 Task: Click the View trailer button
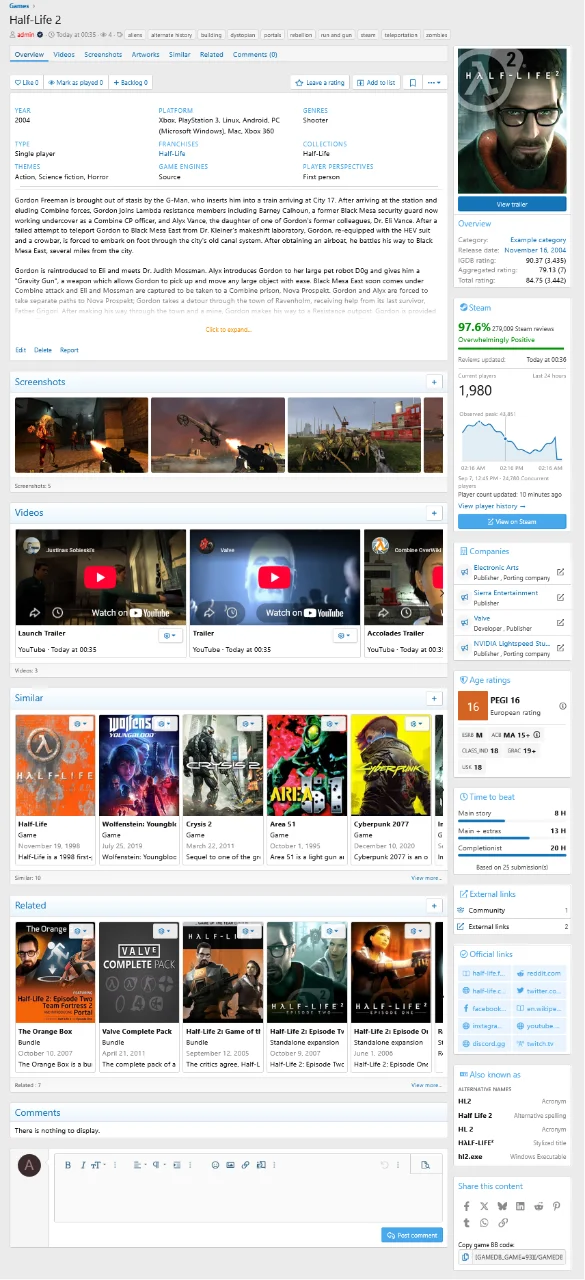(512, 204)
